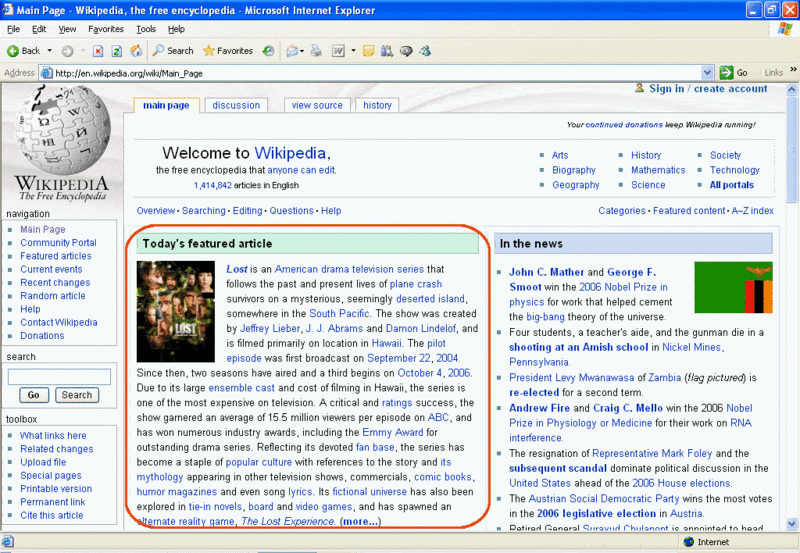
Task: Open the History toolbar icon
Action: coord(268,51)
